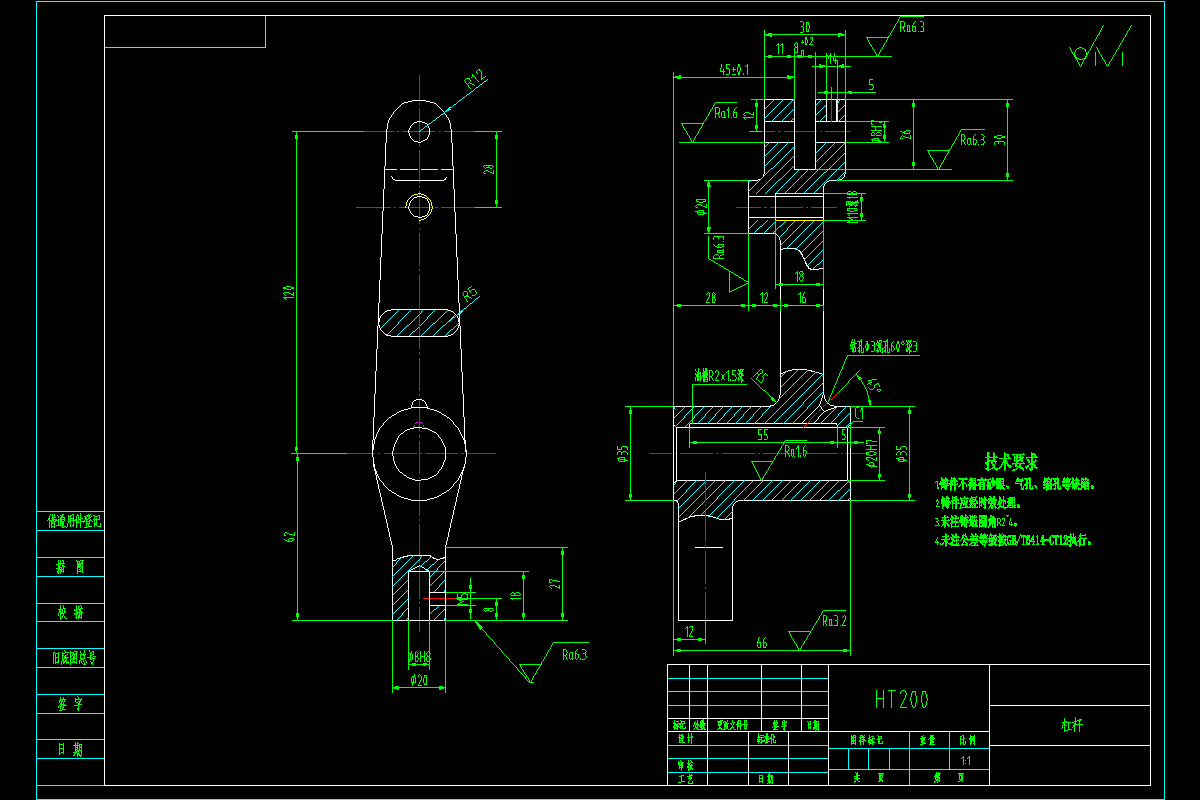The image size is (1200, 800).
Task: Click the '日 期' cell in left sidebar
Action: click(70, 750)
